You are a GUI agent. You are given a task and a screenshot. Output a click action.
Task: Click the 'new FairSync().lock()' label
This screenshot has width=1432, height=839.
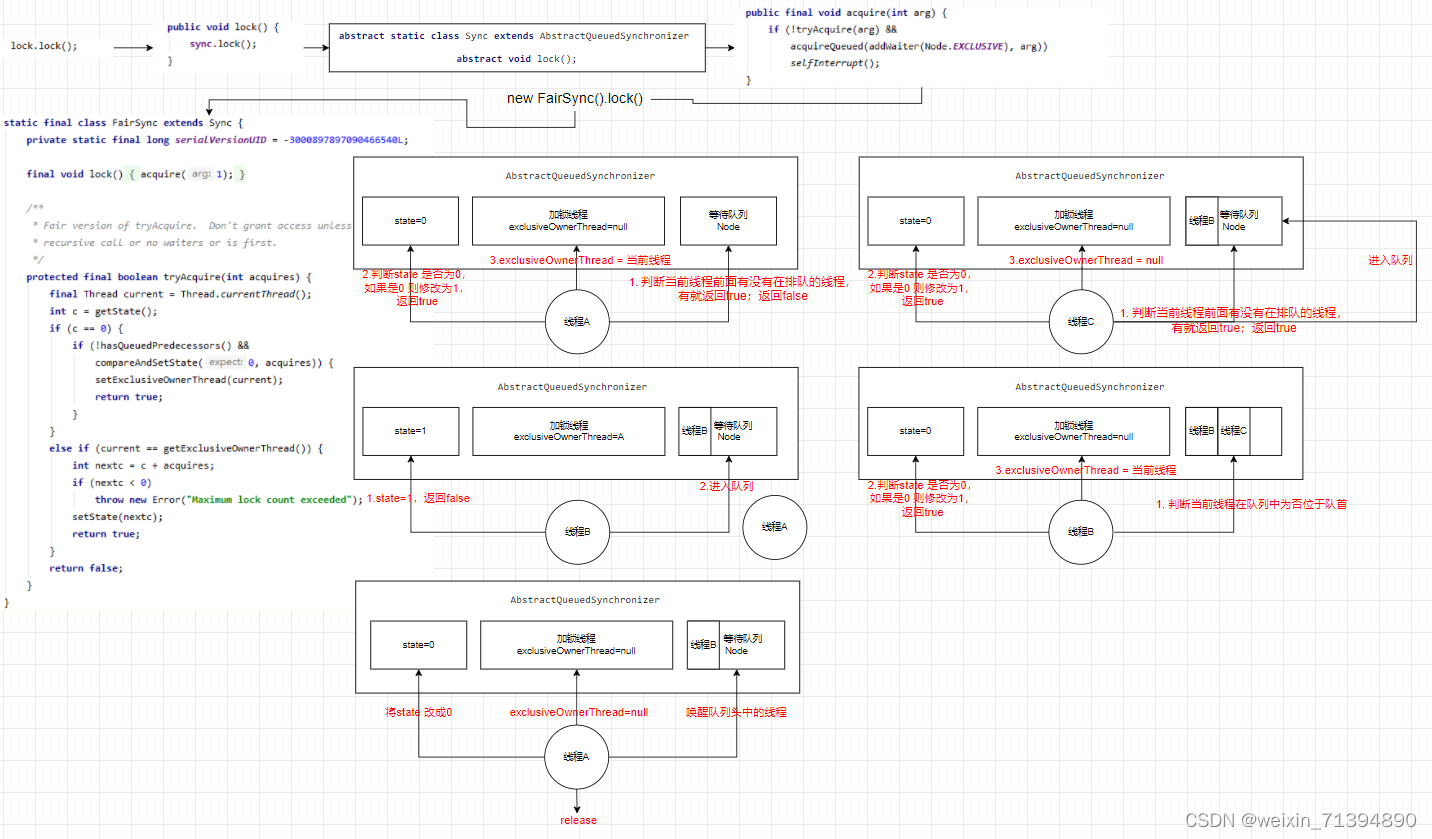[575, 99]
